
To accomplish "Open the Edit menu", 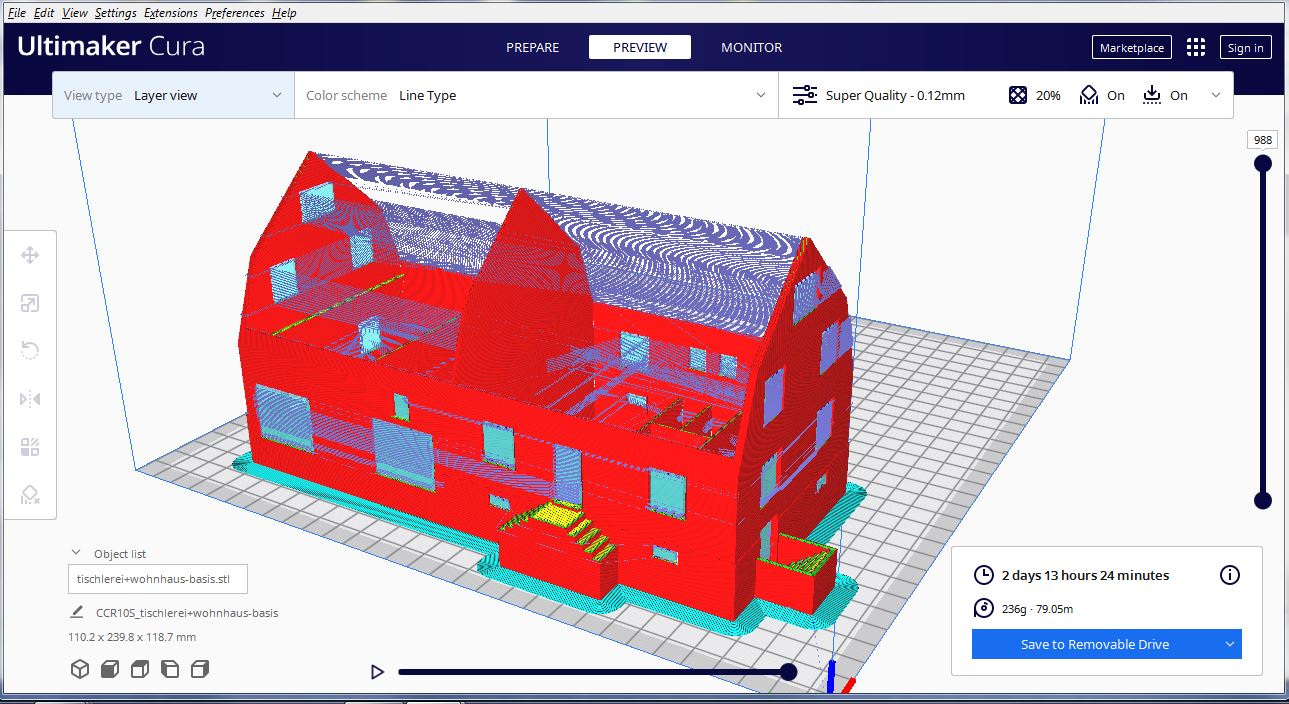I will (44, 13).
